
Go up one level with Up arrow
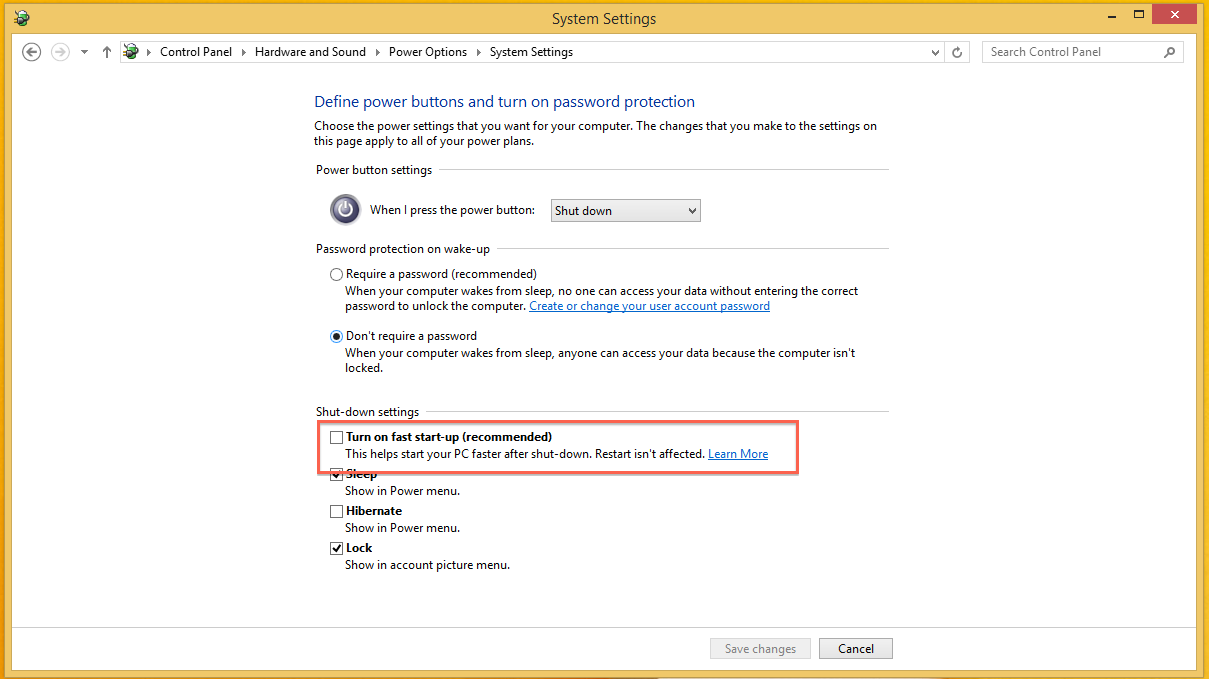click(x=107, y=52)
